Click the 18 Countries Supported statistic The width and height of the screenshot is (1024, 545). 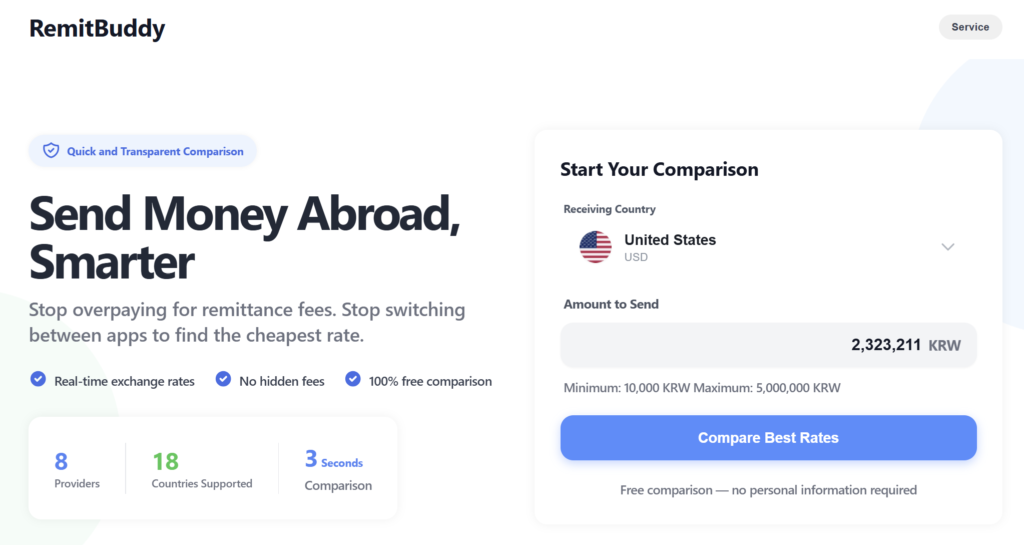click(201, 471)
